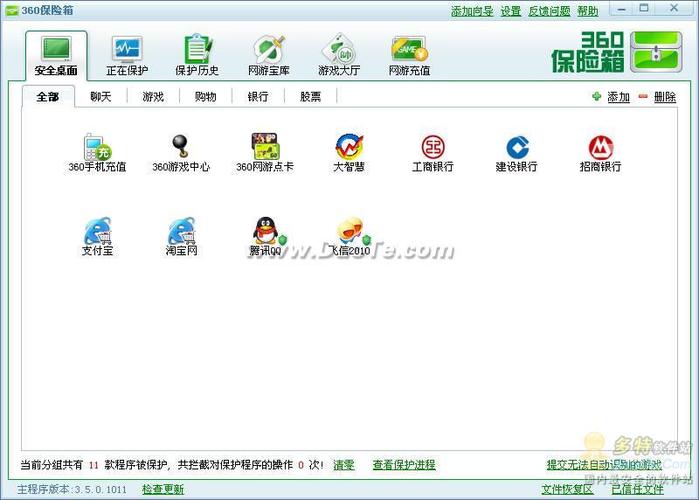The image size is (699, 500).
Task: Open 保护历史 toolbar section
Action: [x=196, y=55]
